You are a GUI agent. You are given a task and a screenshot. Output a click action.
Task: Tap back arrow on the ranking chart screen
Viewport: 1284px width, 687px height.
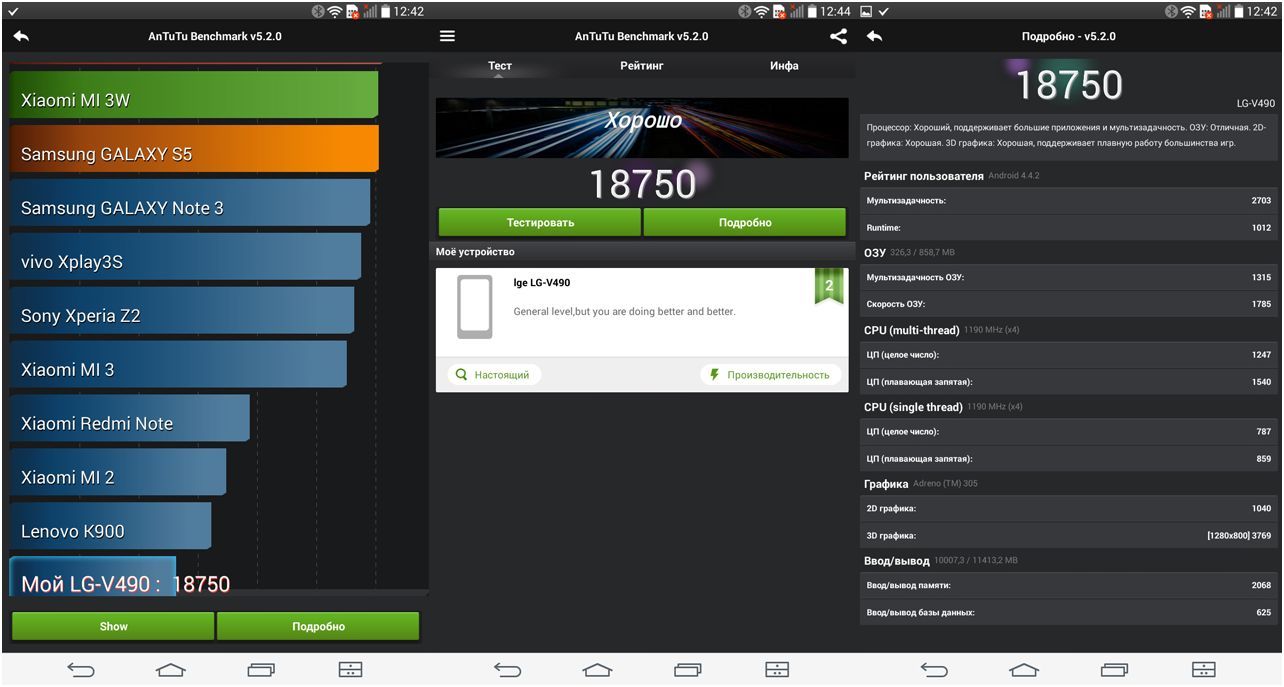tap(21, 36)
